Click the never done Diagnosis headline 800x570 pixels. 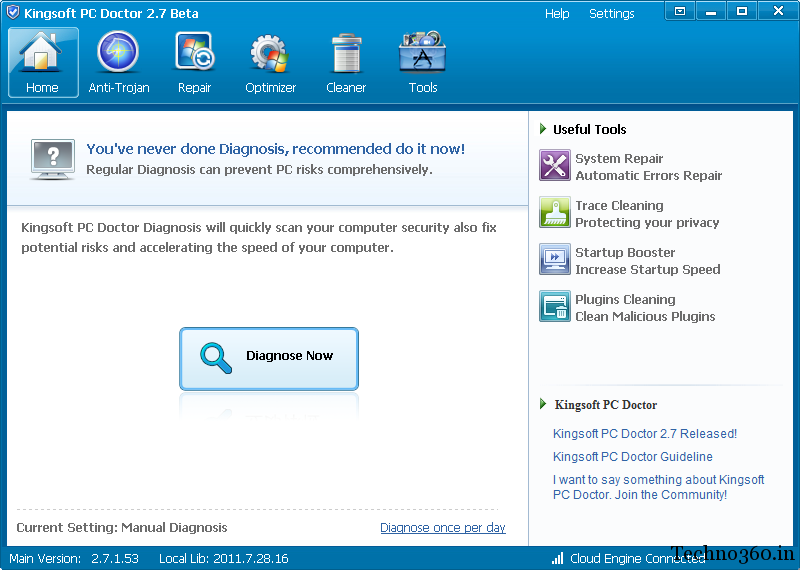pos(276,149)
